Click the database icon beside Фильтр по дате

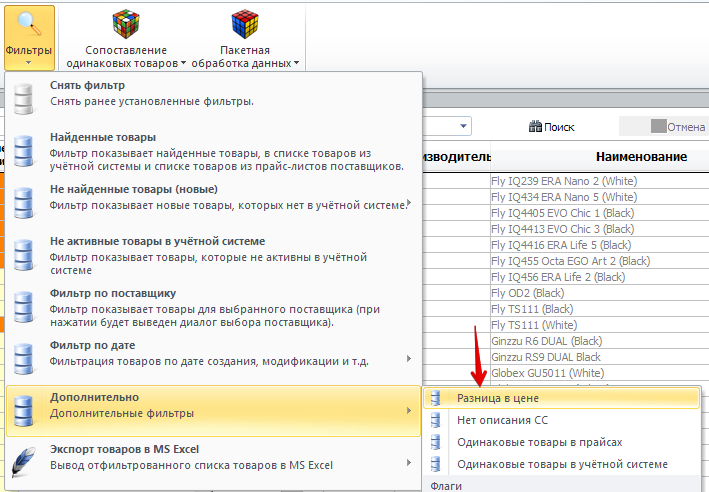(x=23, y=359)
